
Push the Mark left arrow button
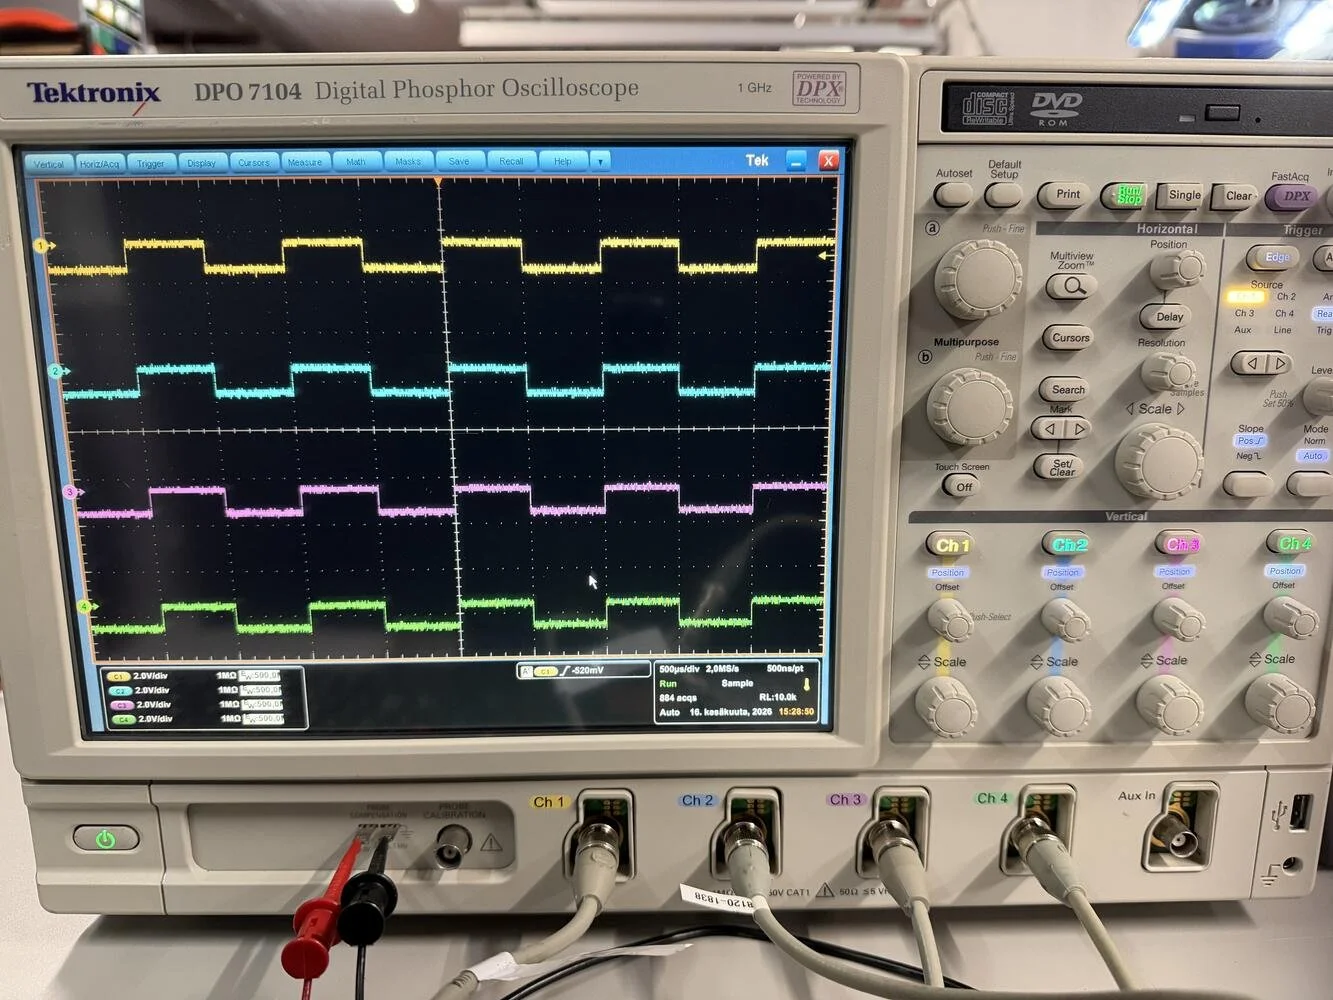click(1049, 429)
